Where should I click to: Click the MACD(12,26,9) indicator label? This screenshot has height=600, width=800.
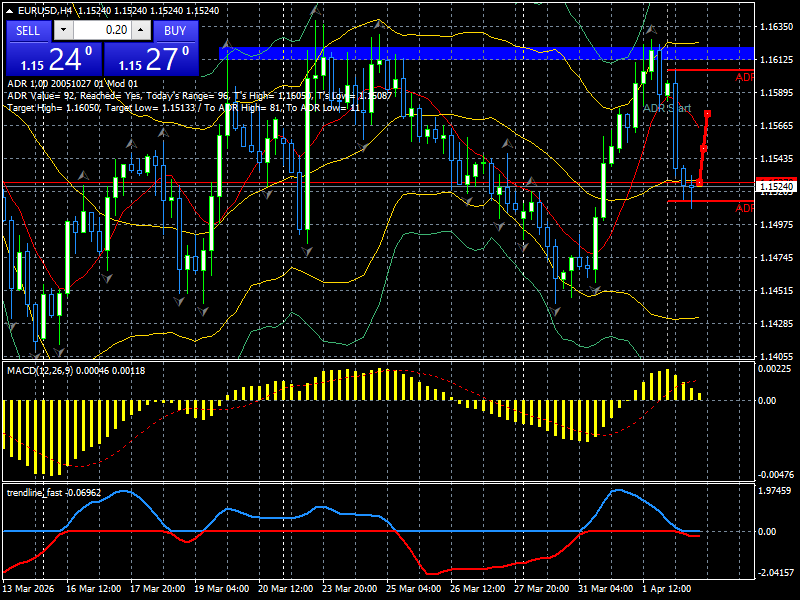[38, 370]
